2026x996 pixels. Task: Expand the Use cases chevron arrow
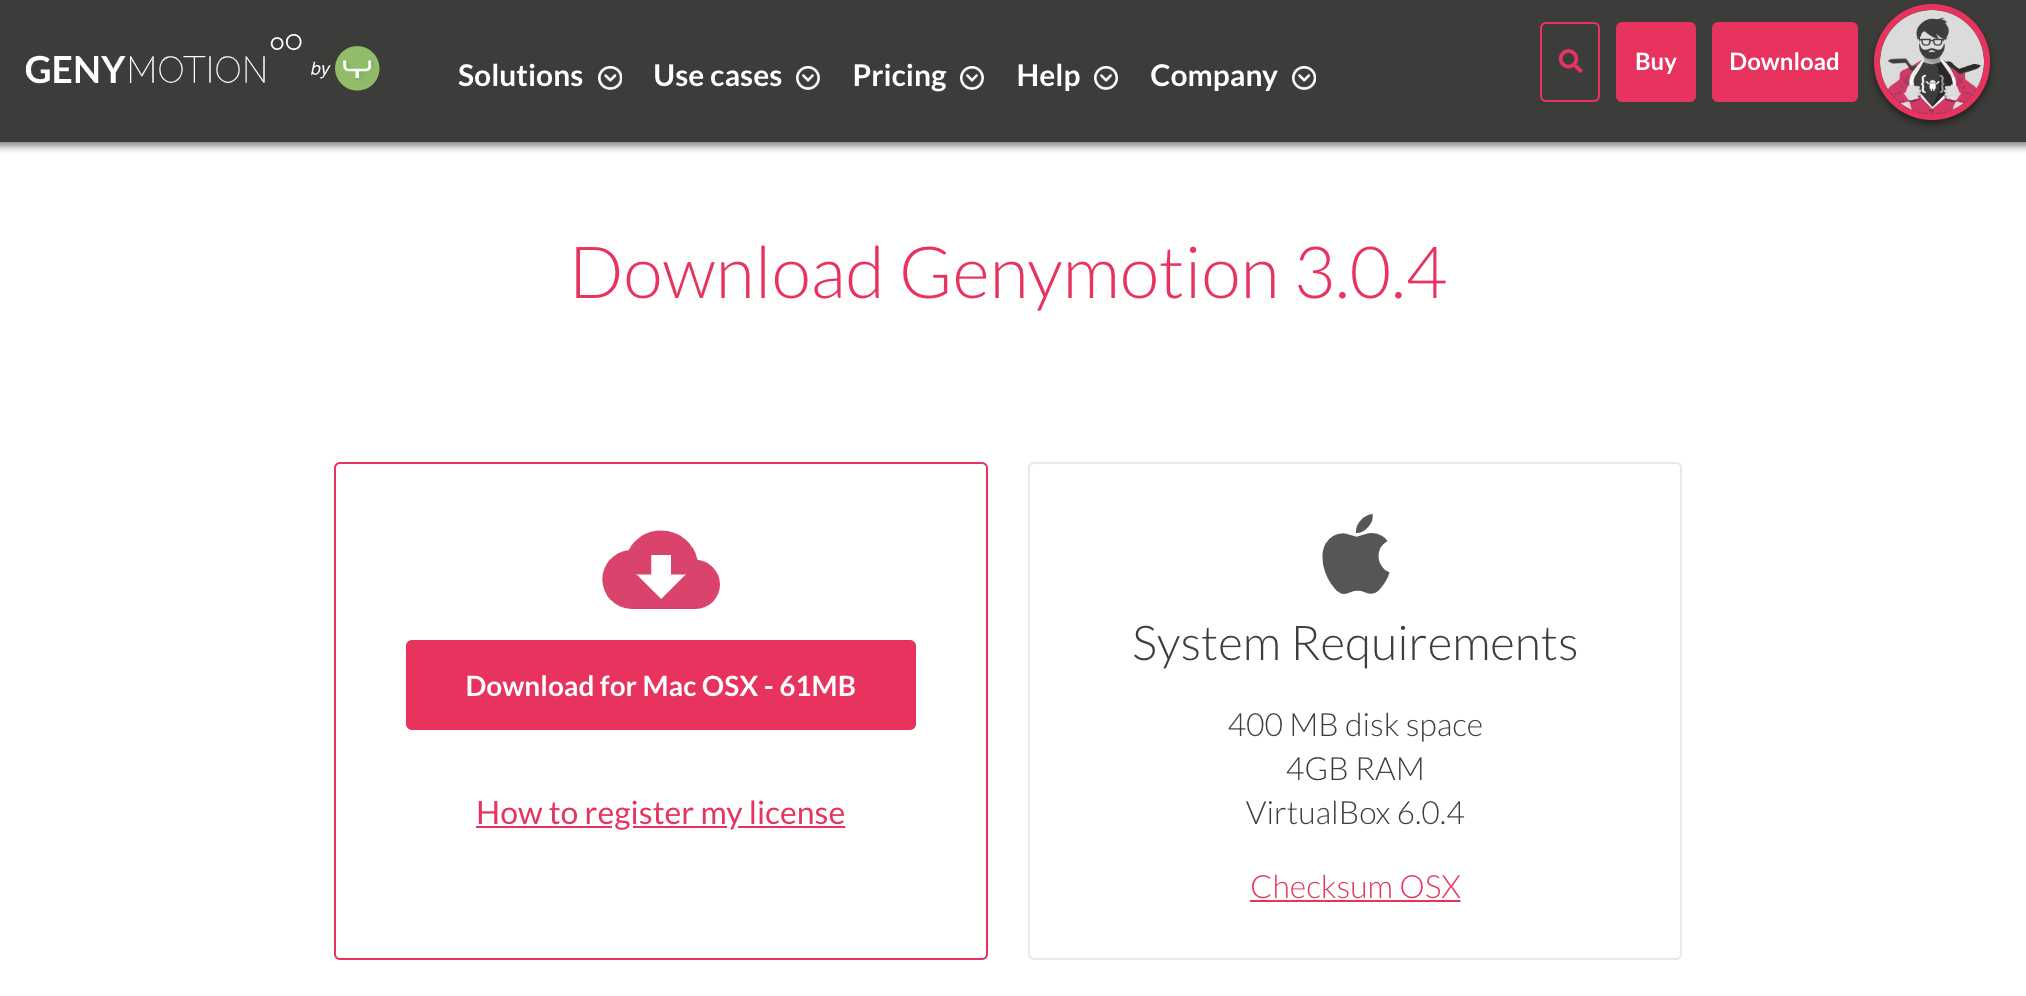(x=808, y=78)
